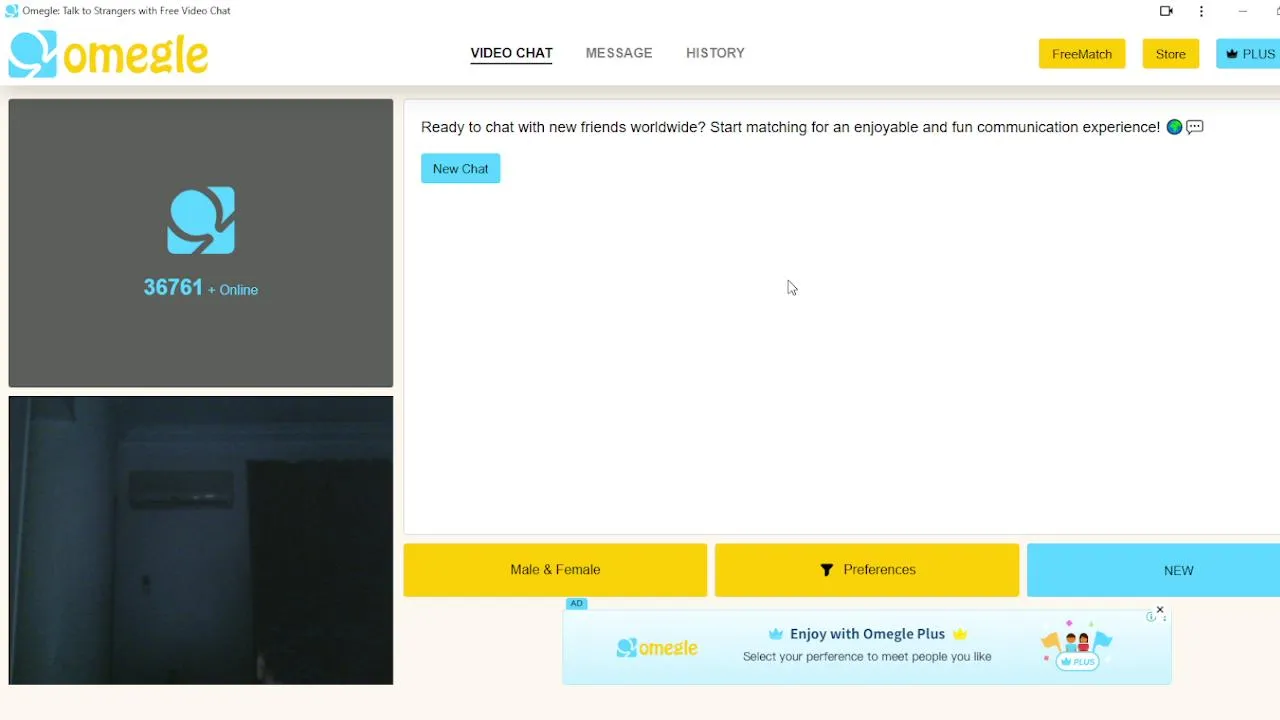Click the camera icon in title bar

click(1166, 11)
